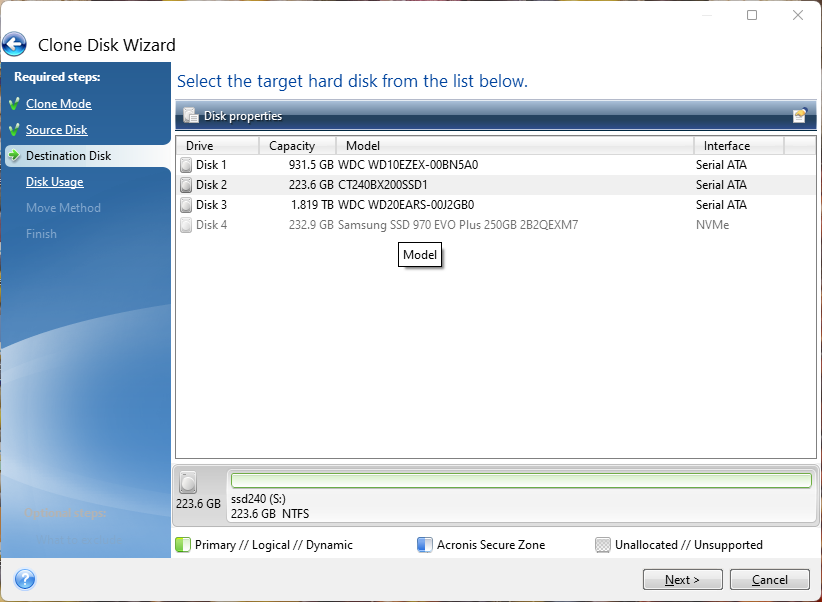The image size is (822, 602).
Task: Select the WDC WD20EARS-00J2GB0 model
Action: (406, 205)
